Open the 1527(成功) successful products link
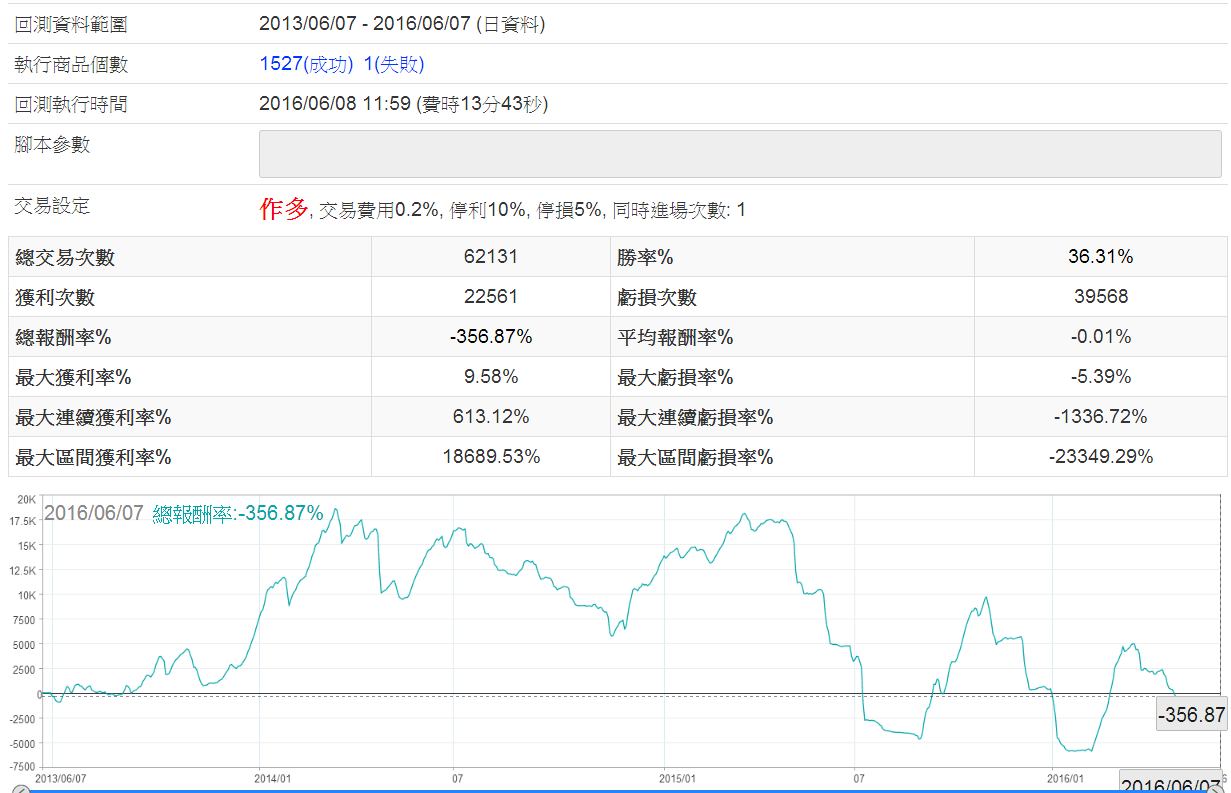1231x793 pixels. [306, 64]
